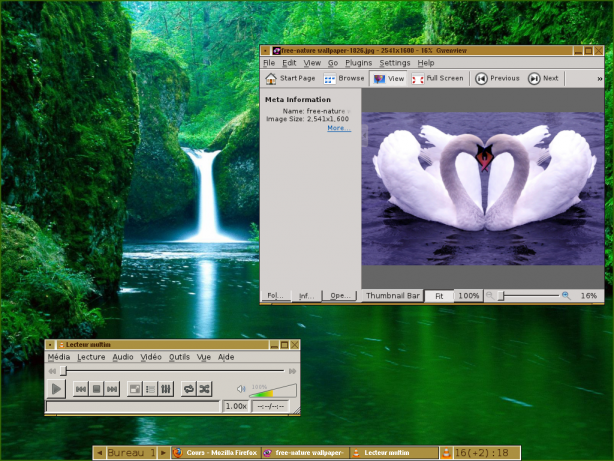The image size is (614, 461).
Task: Open the View menu in Gwenview
Action: pyautogui.click(x=312, y=63)
